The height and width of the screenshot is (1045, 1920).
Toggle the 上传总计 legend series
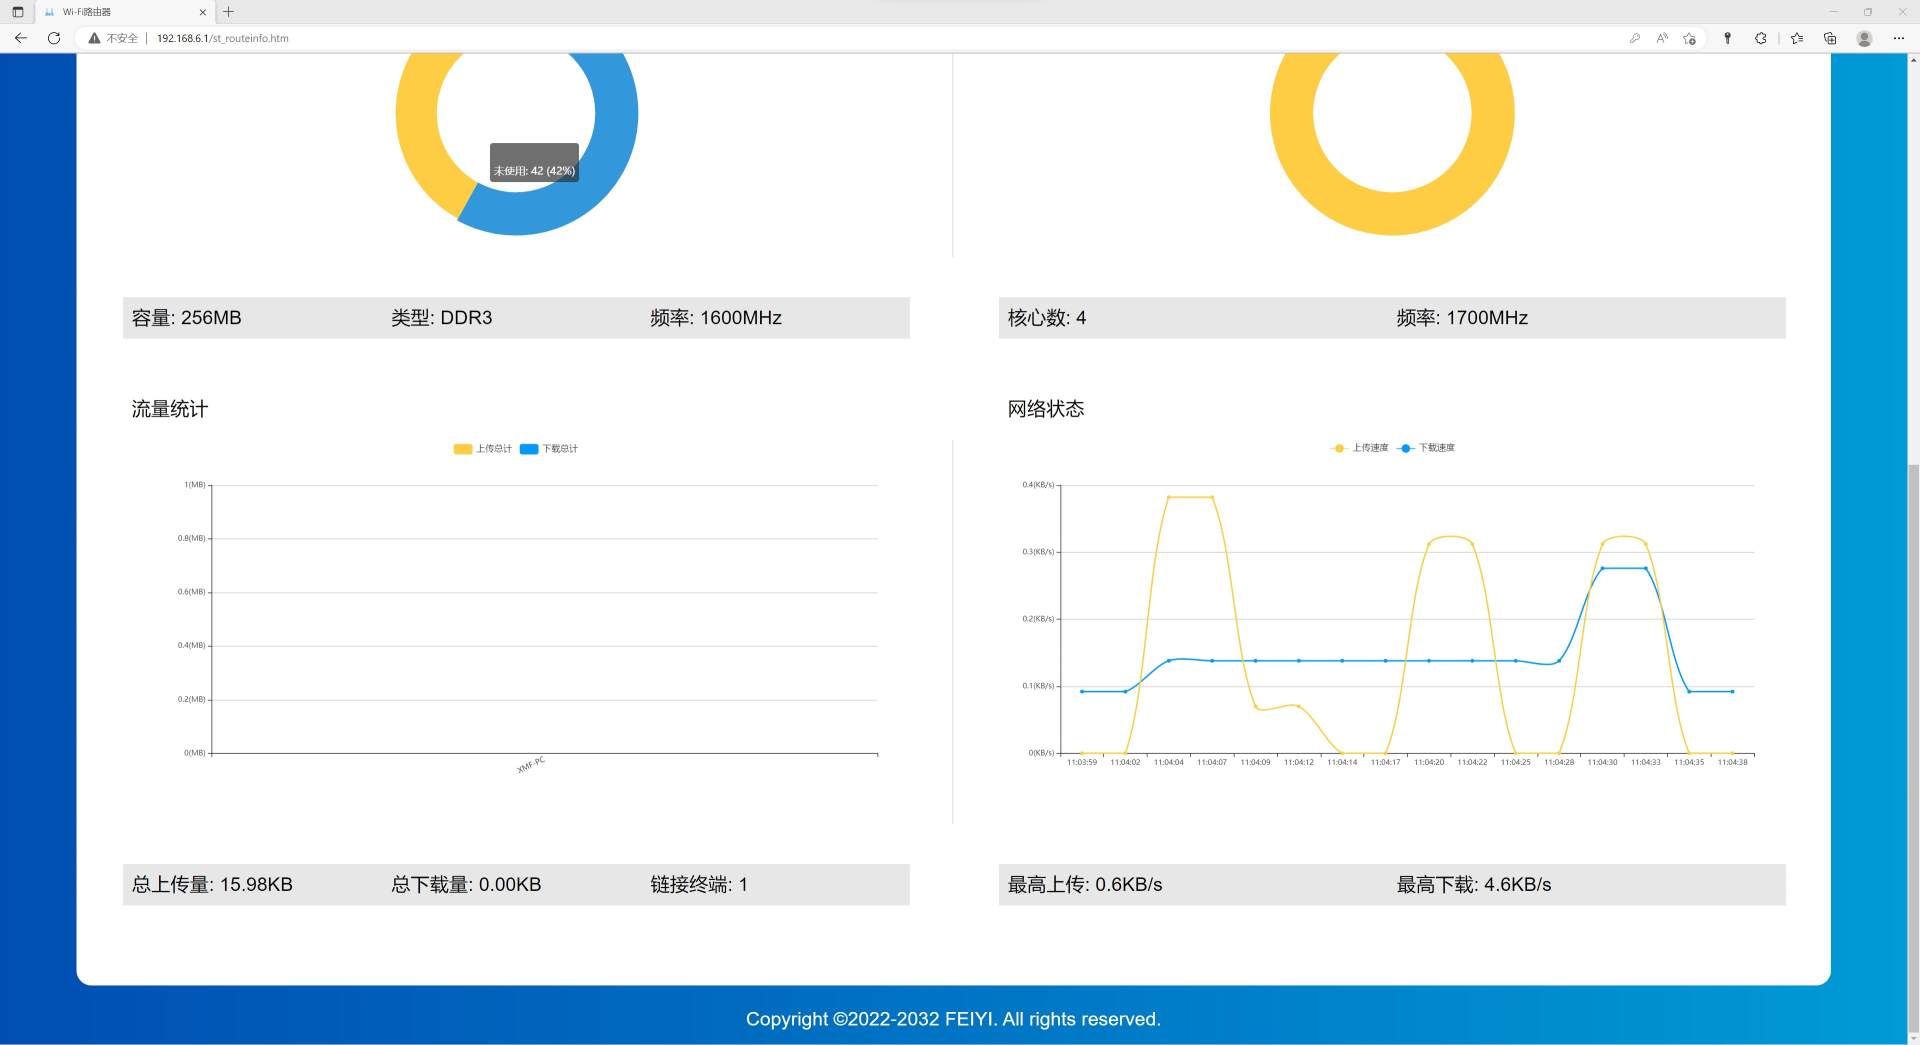pos(482,449)
